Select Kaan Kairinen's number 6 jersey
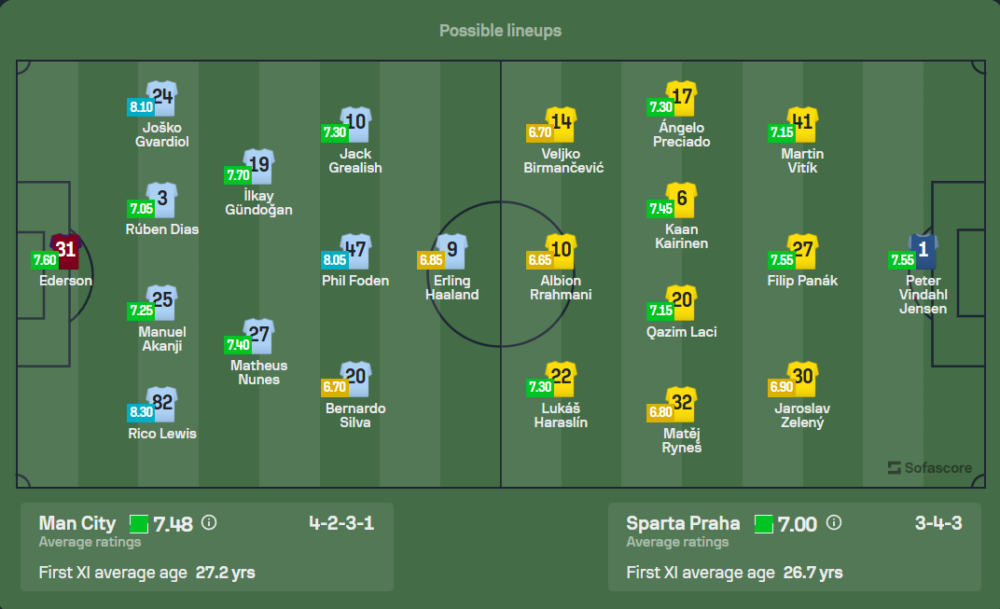The height and width of the screenshot is (609, 1000). pos(682,199)
